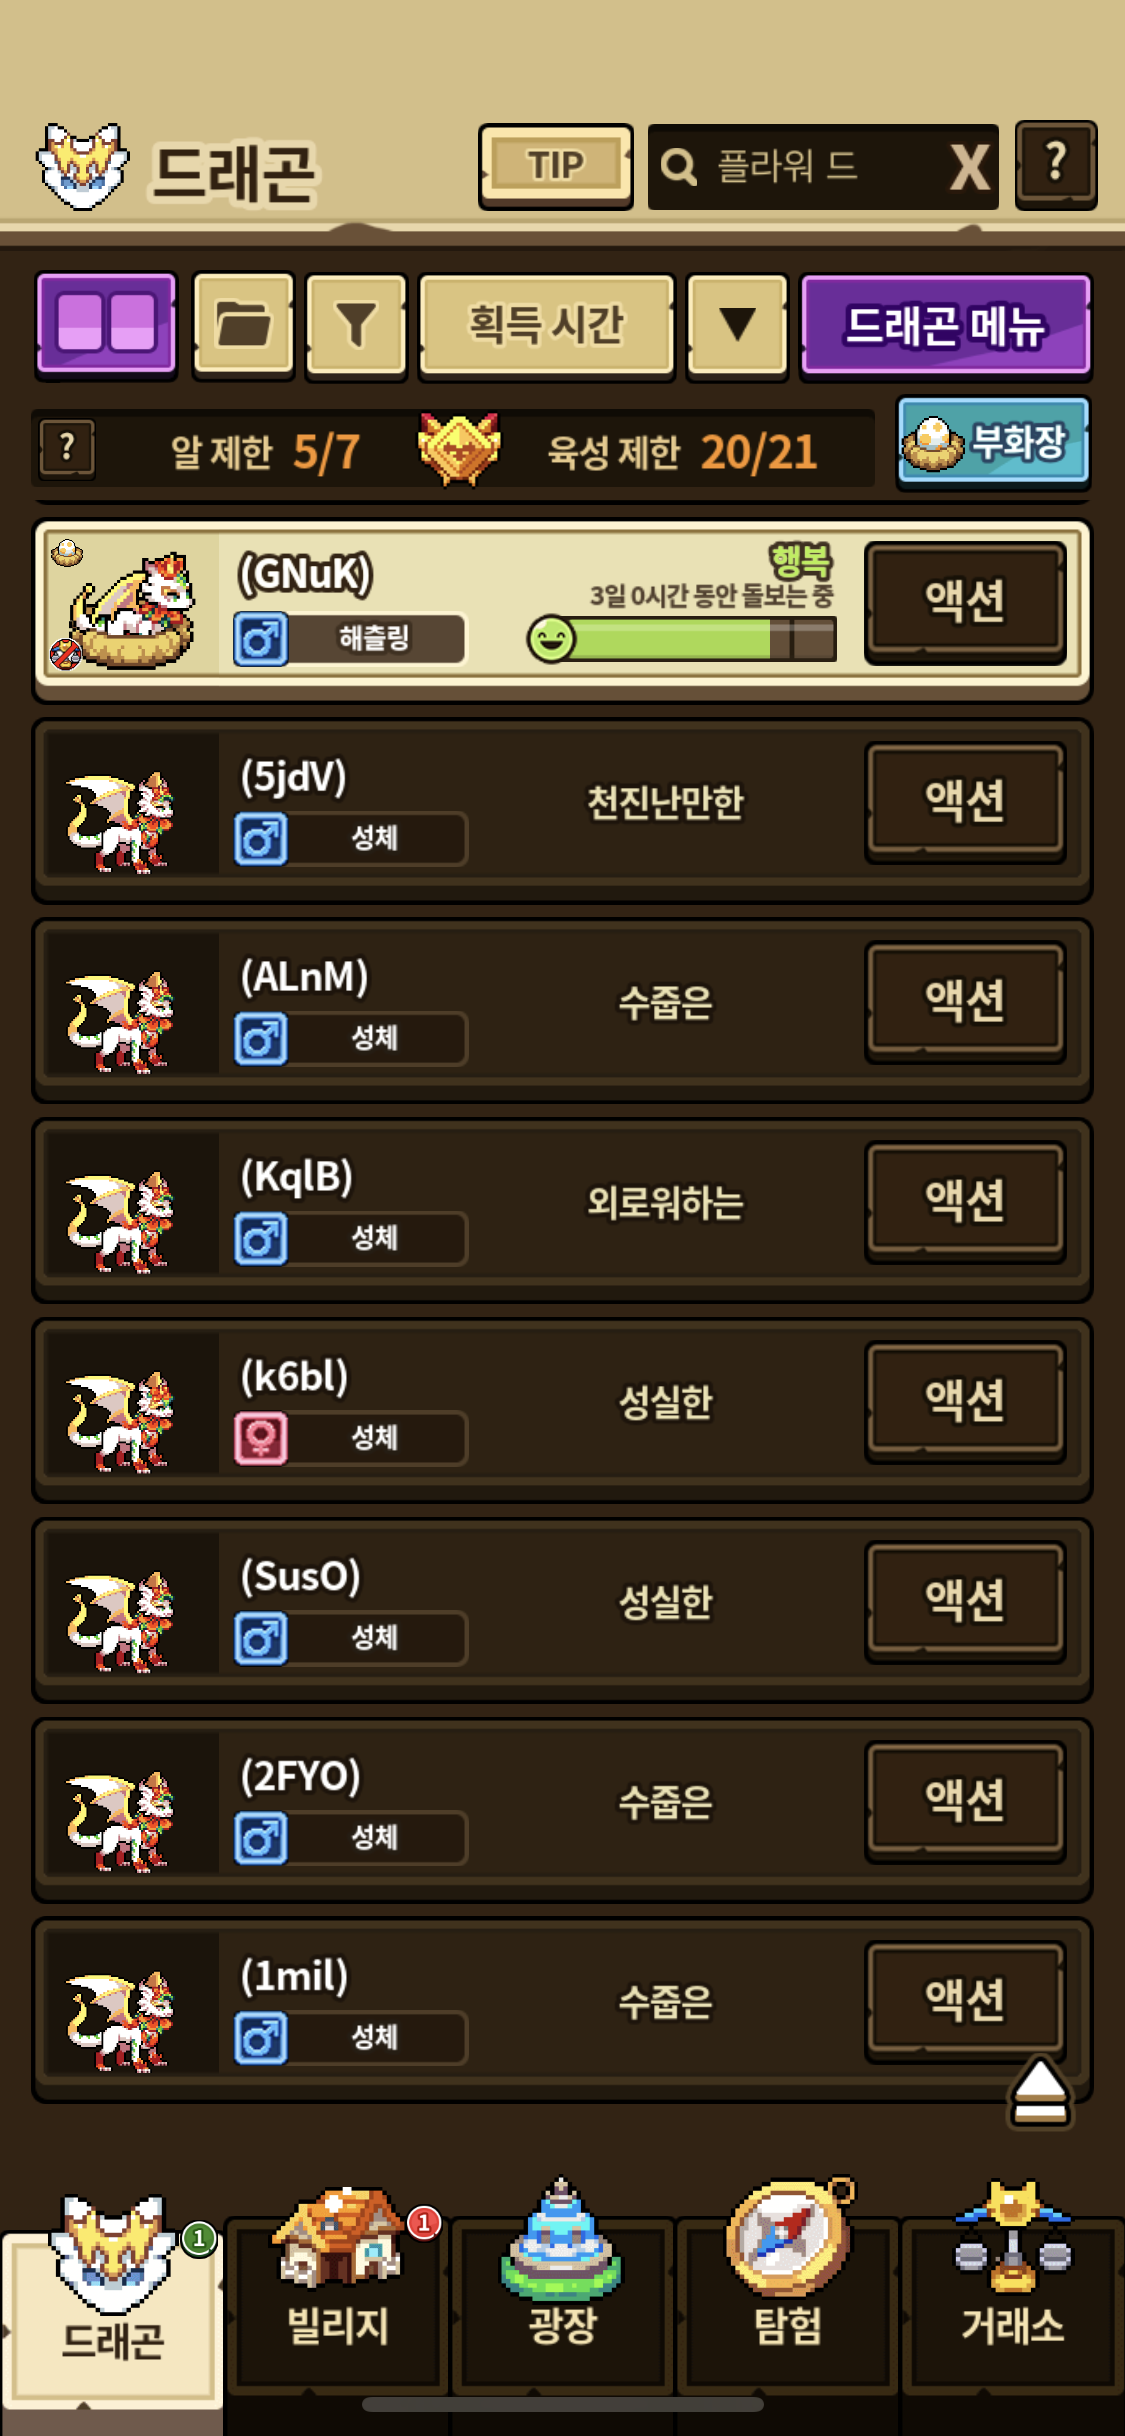Open the 부화장 hatchery button

click(993, 441)
